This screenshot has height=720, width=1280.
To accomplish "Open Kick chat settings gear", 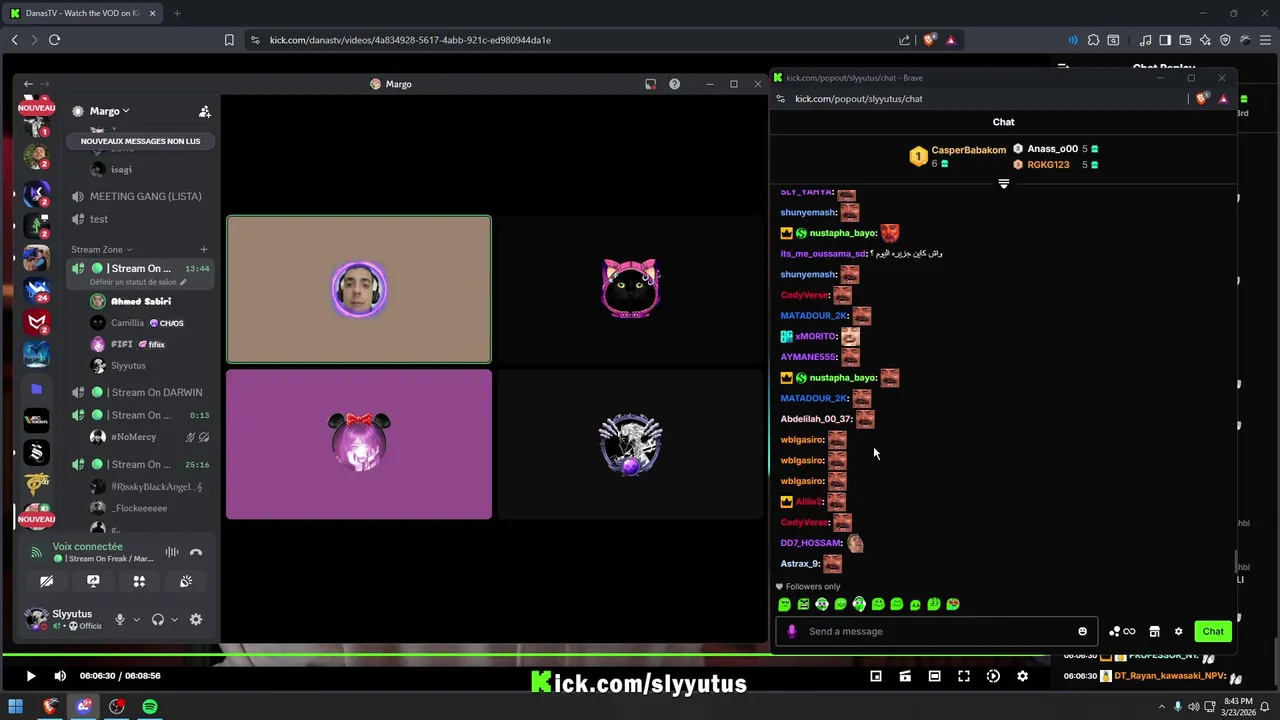I will [x=1178, y=631].
